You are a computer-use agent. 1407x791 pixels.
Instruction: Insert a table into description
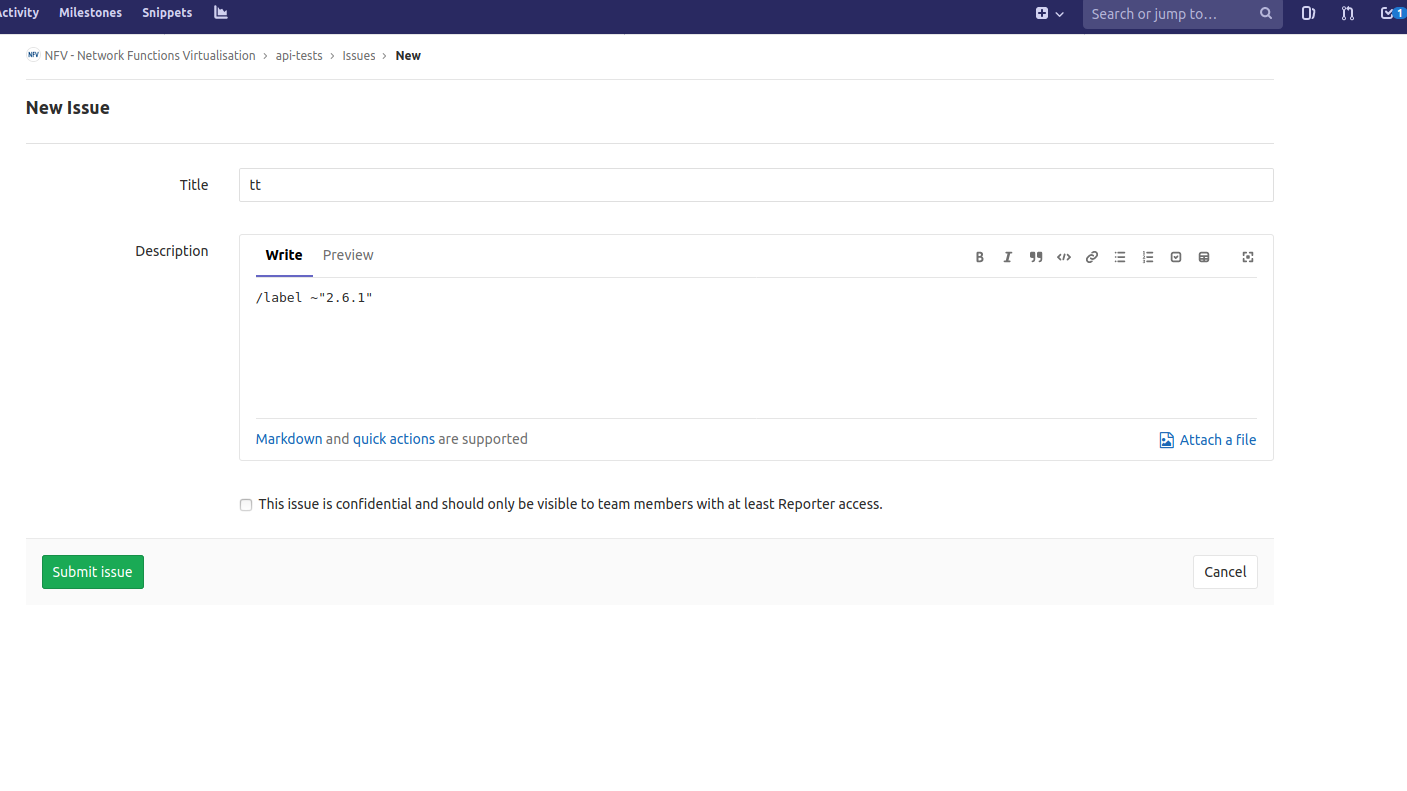pos(1204,257)
